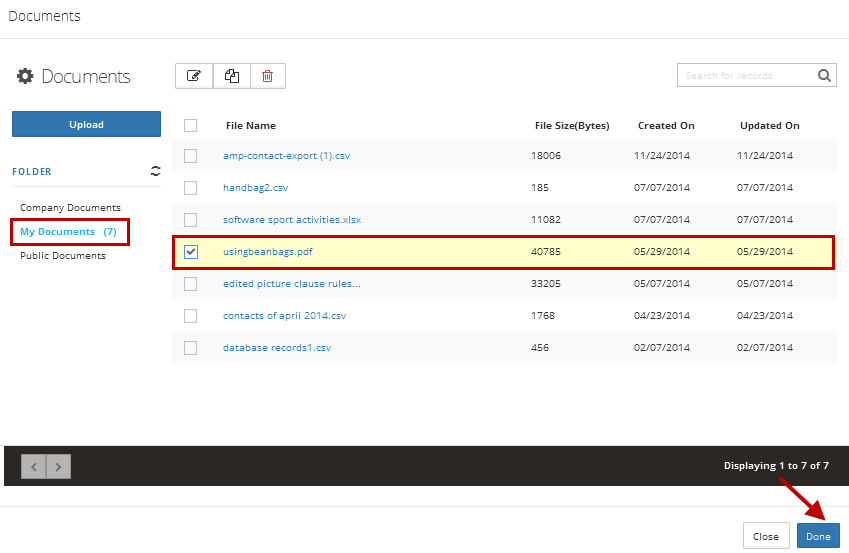
Task: Check the handbag2.csv checkbox
Action: pos(191,188)
